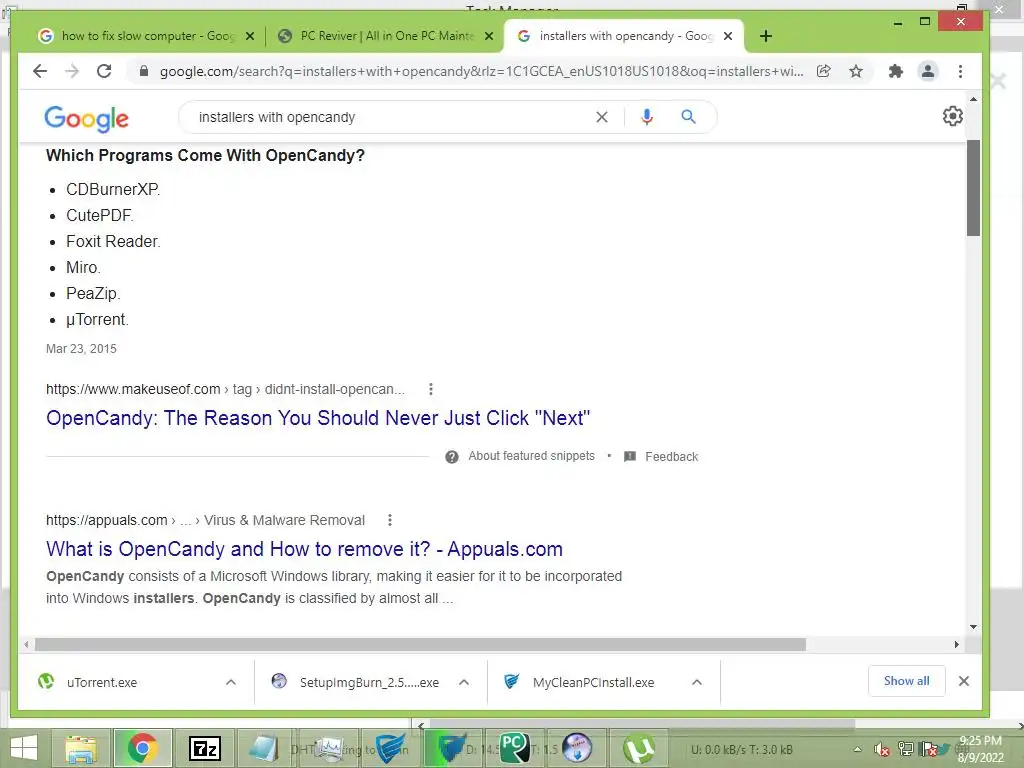Close the 'how to fix slow computer' tab

click(x=249, y=36)
